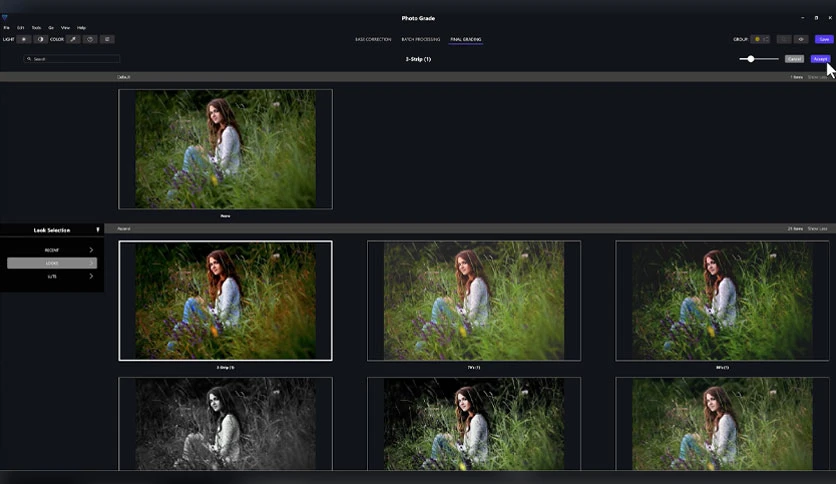Select the 3-Strip (1) look thumbnail

(225, 301)
